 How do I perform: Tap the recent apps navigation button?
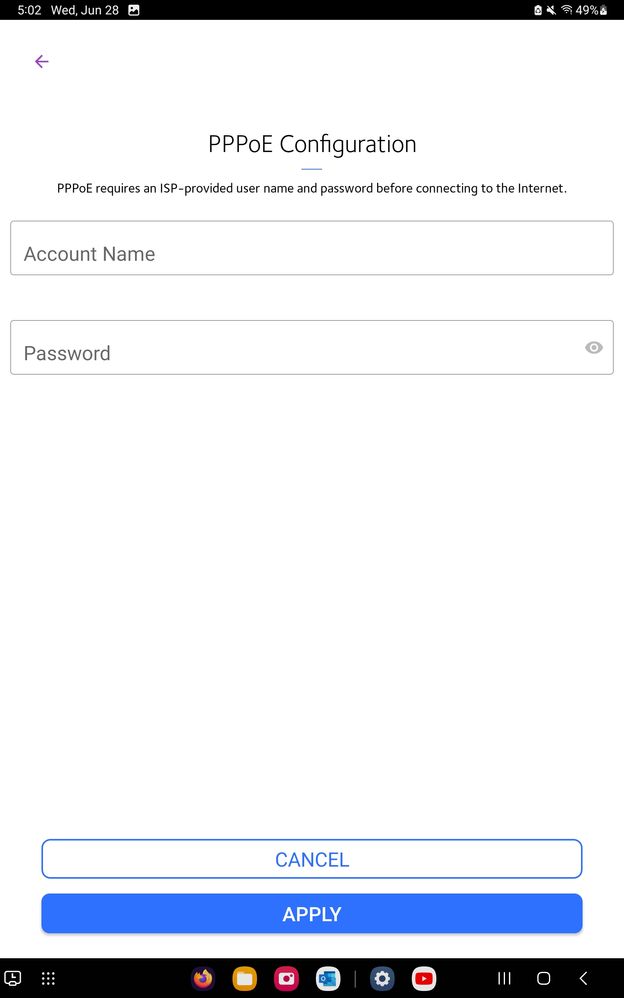pos(504,978)
